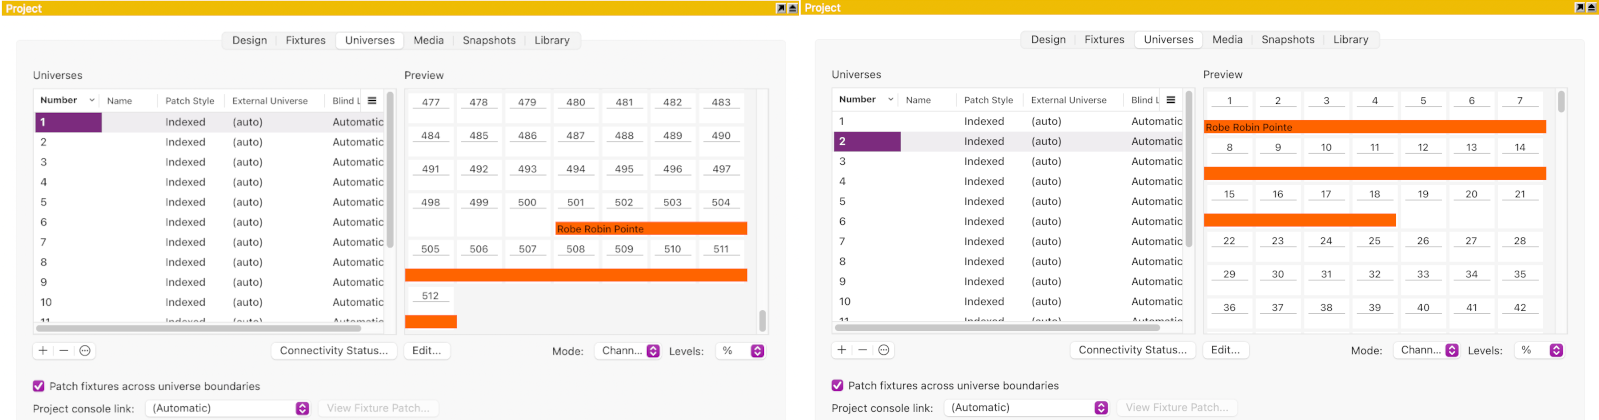Open the ellipsis actions icon in left panel
The height and width of the screenshot is (420, 1599).
tap(85, 351)
